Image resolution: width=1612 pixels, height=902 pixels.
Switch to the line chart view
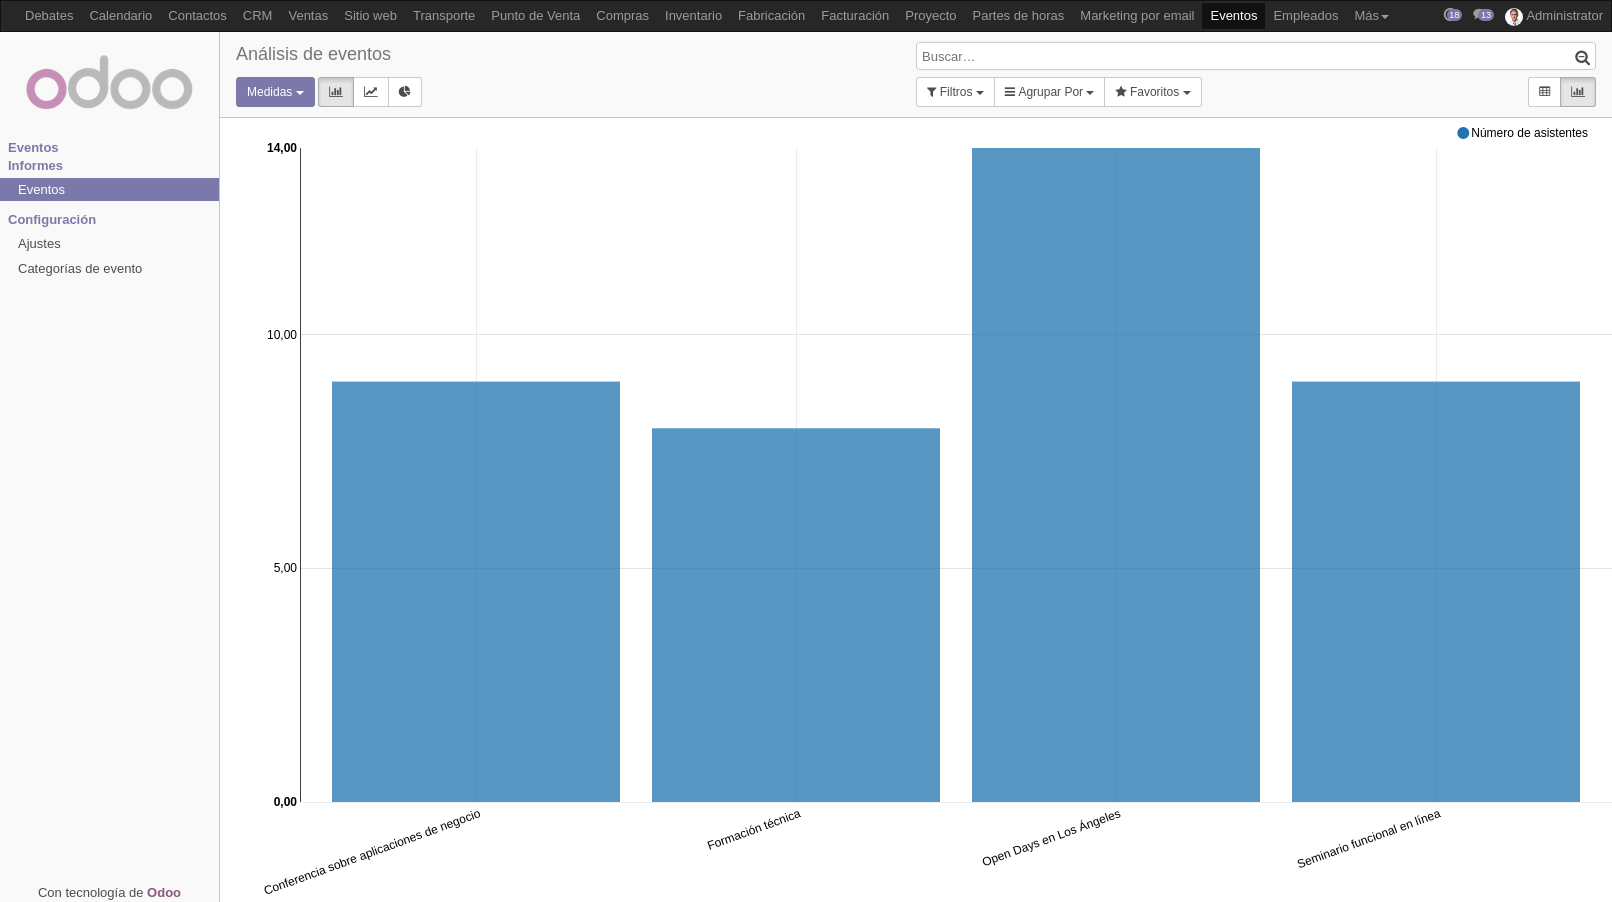(x=370, y=91)
